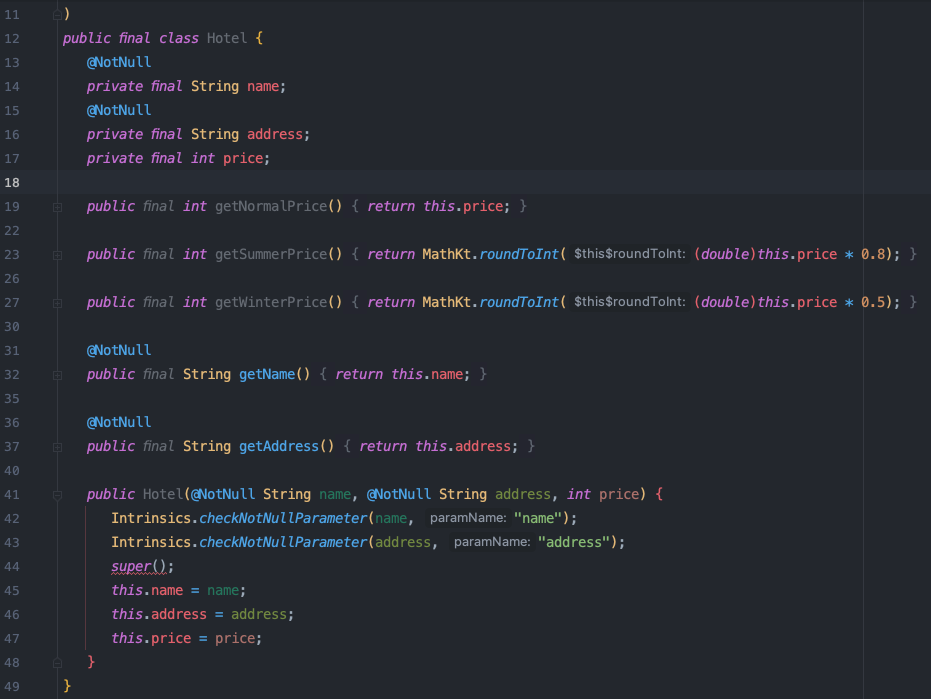Expand the folded getSummerPrice method

58,255
